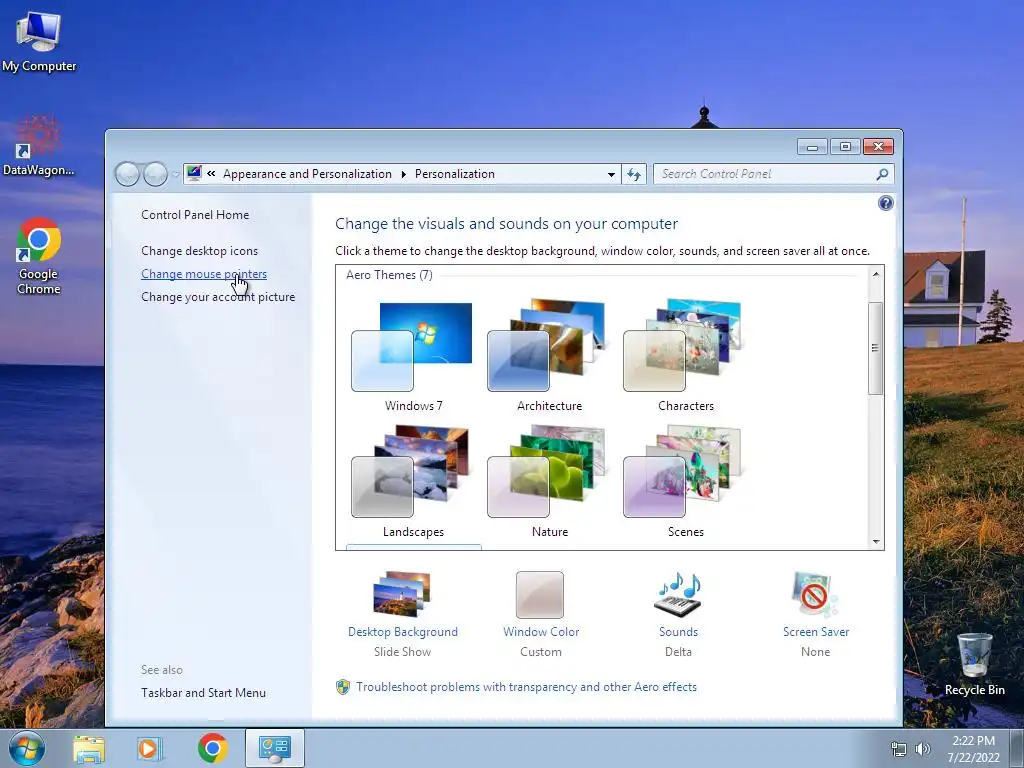
Task: Click the blue help question mark icon
Action: pyautogui.click(x=886, y=203)
